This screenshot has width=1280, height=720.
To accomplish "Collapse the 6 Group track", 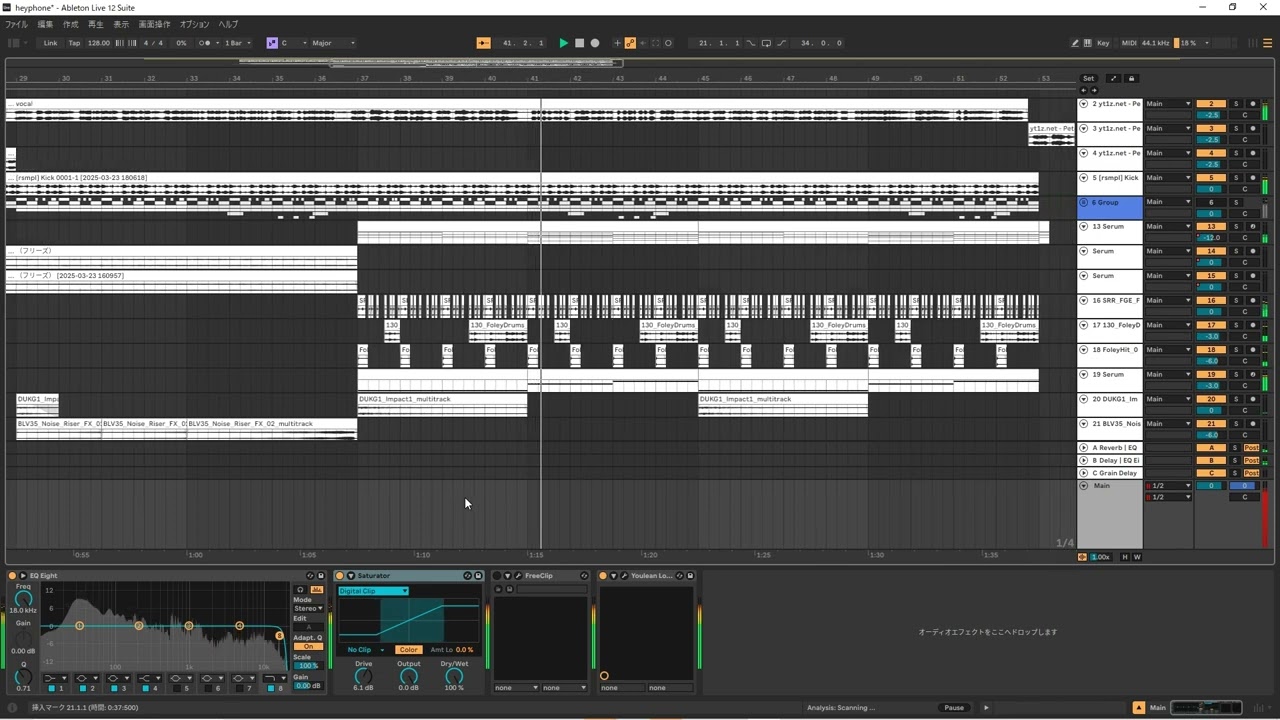I will click(1083, 202).
